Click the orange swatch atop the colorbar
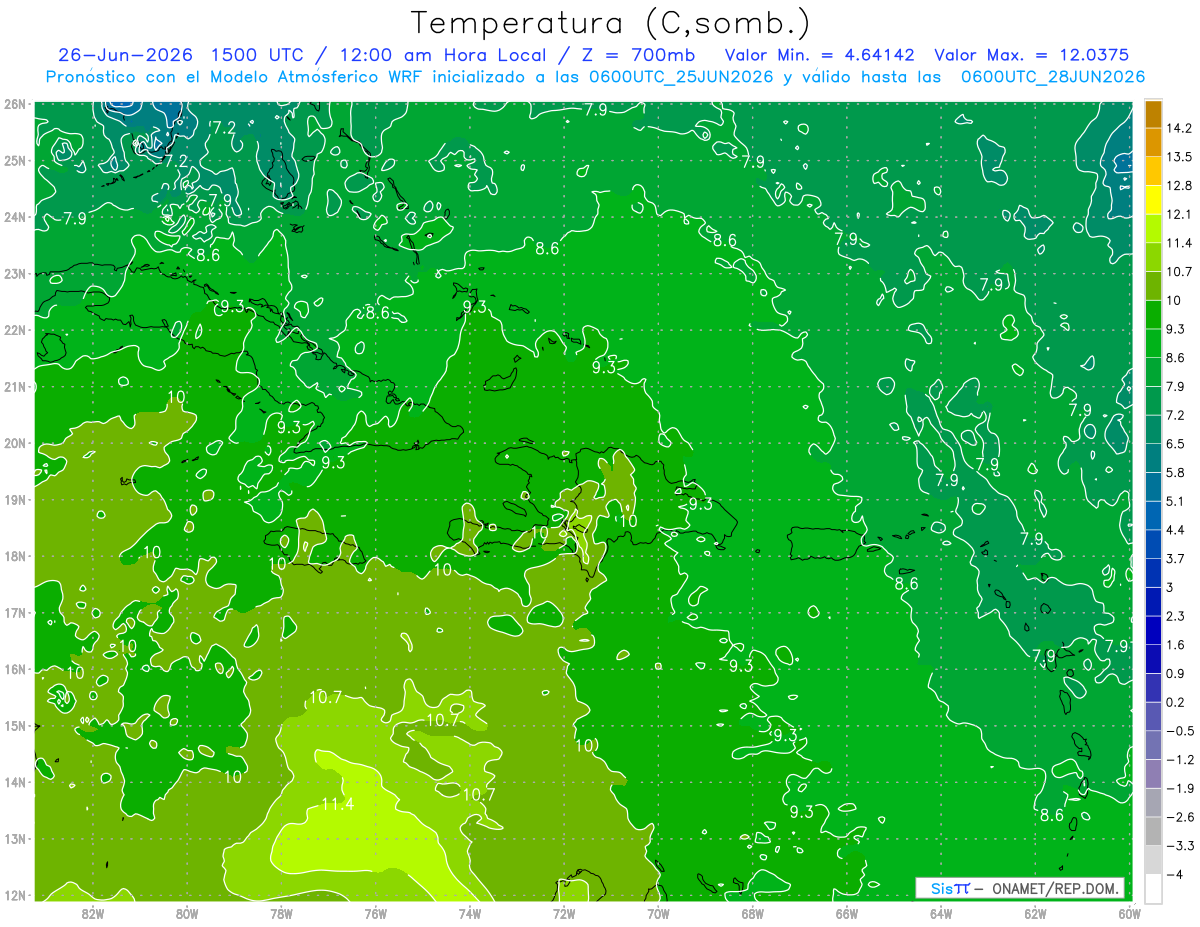 [x=1154, y=114]
